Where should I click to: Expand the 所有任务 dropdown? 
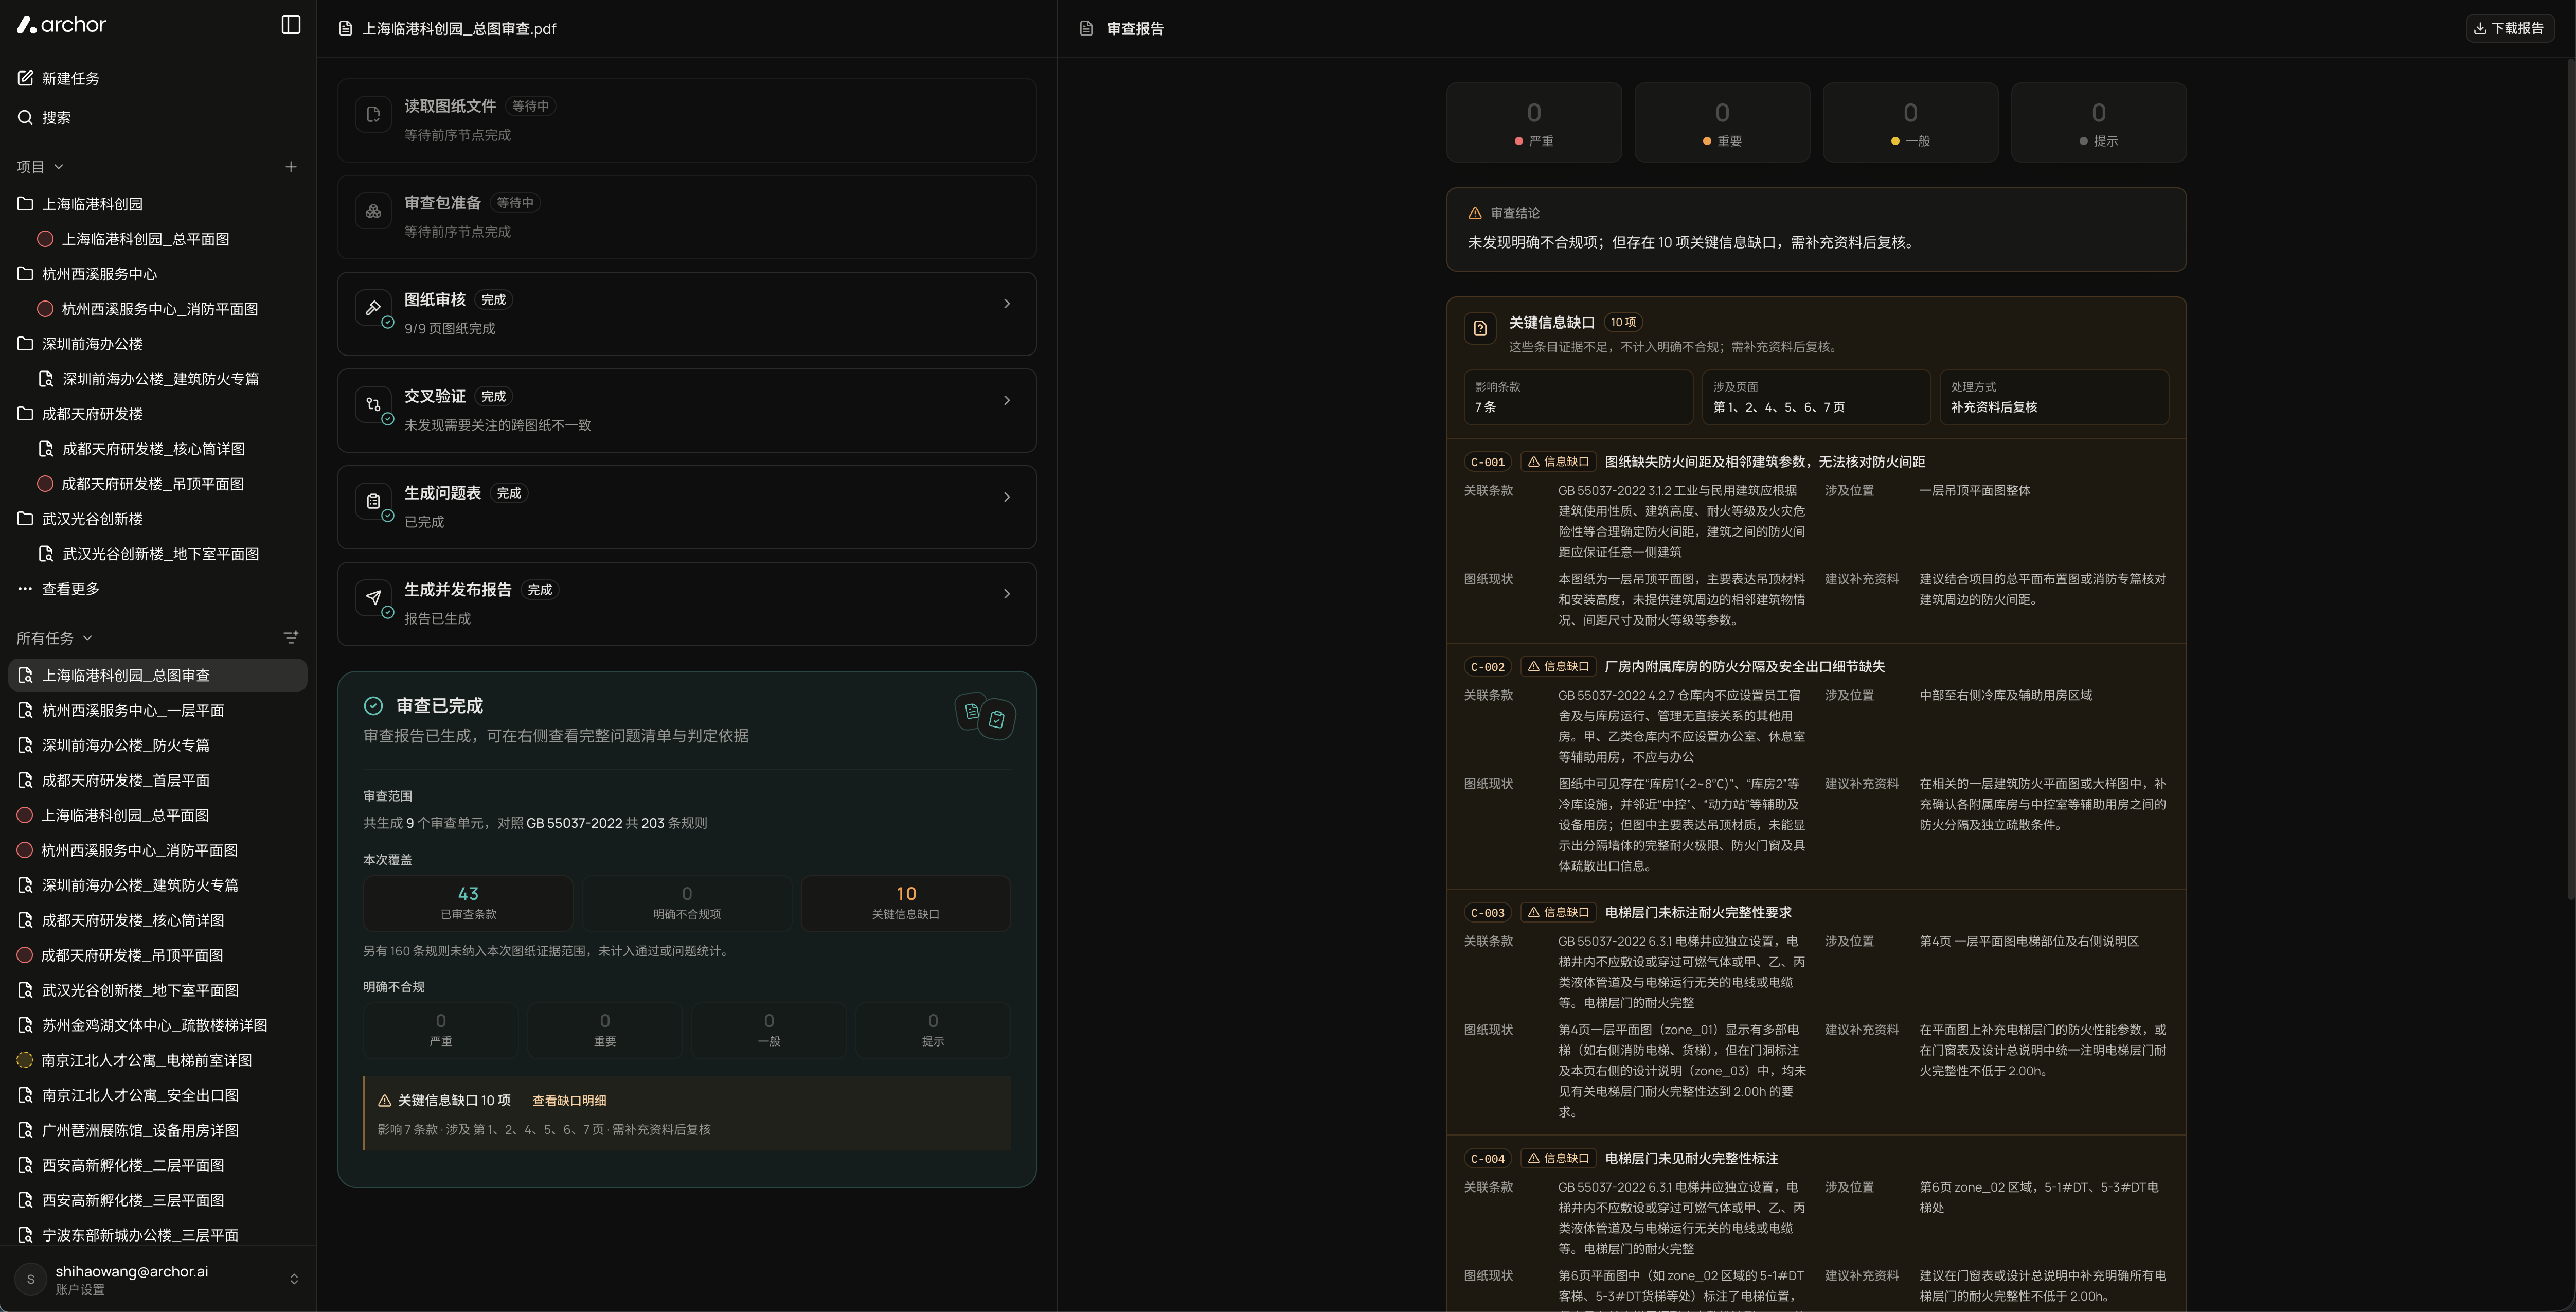(87, 638)
